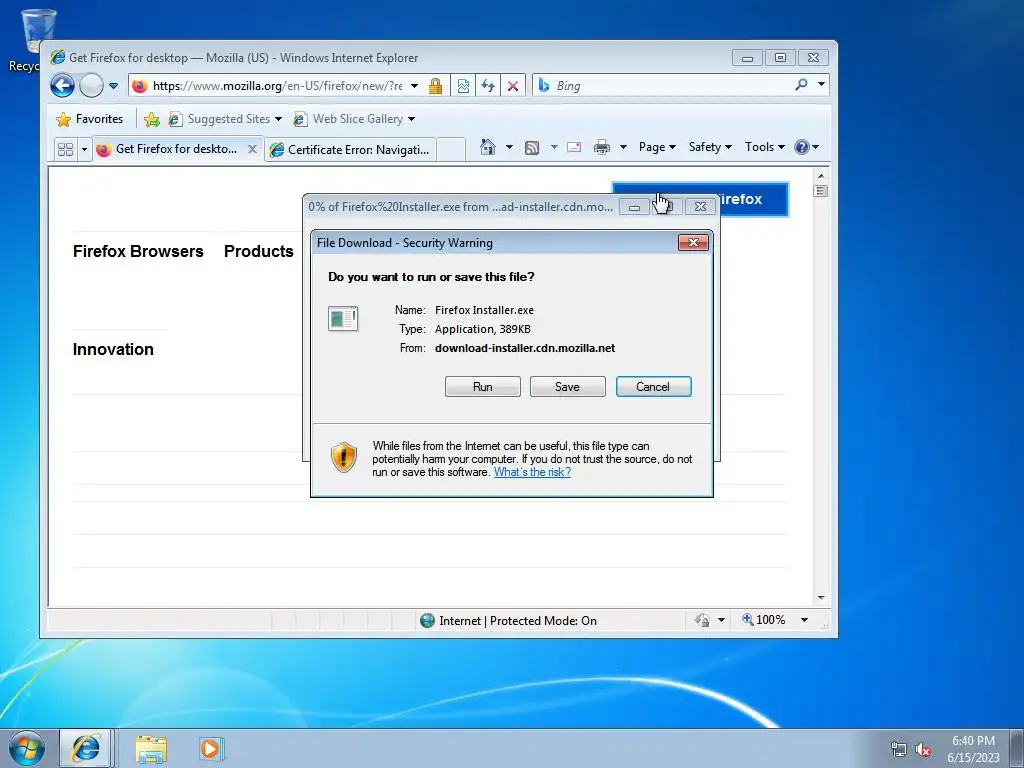
Task: Click the Read Mail icon
Action: click(x=574, y=147)
